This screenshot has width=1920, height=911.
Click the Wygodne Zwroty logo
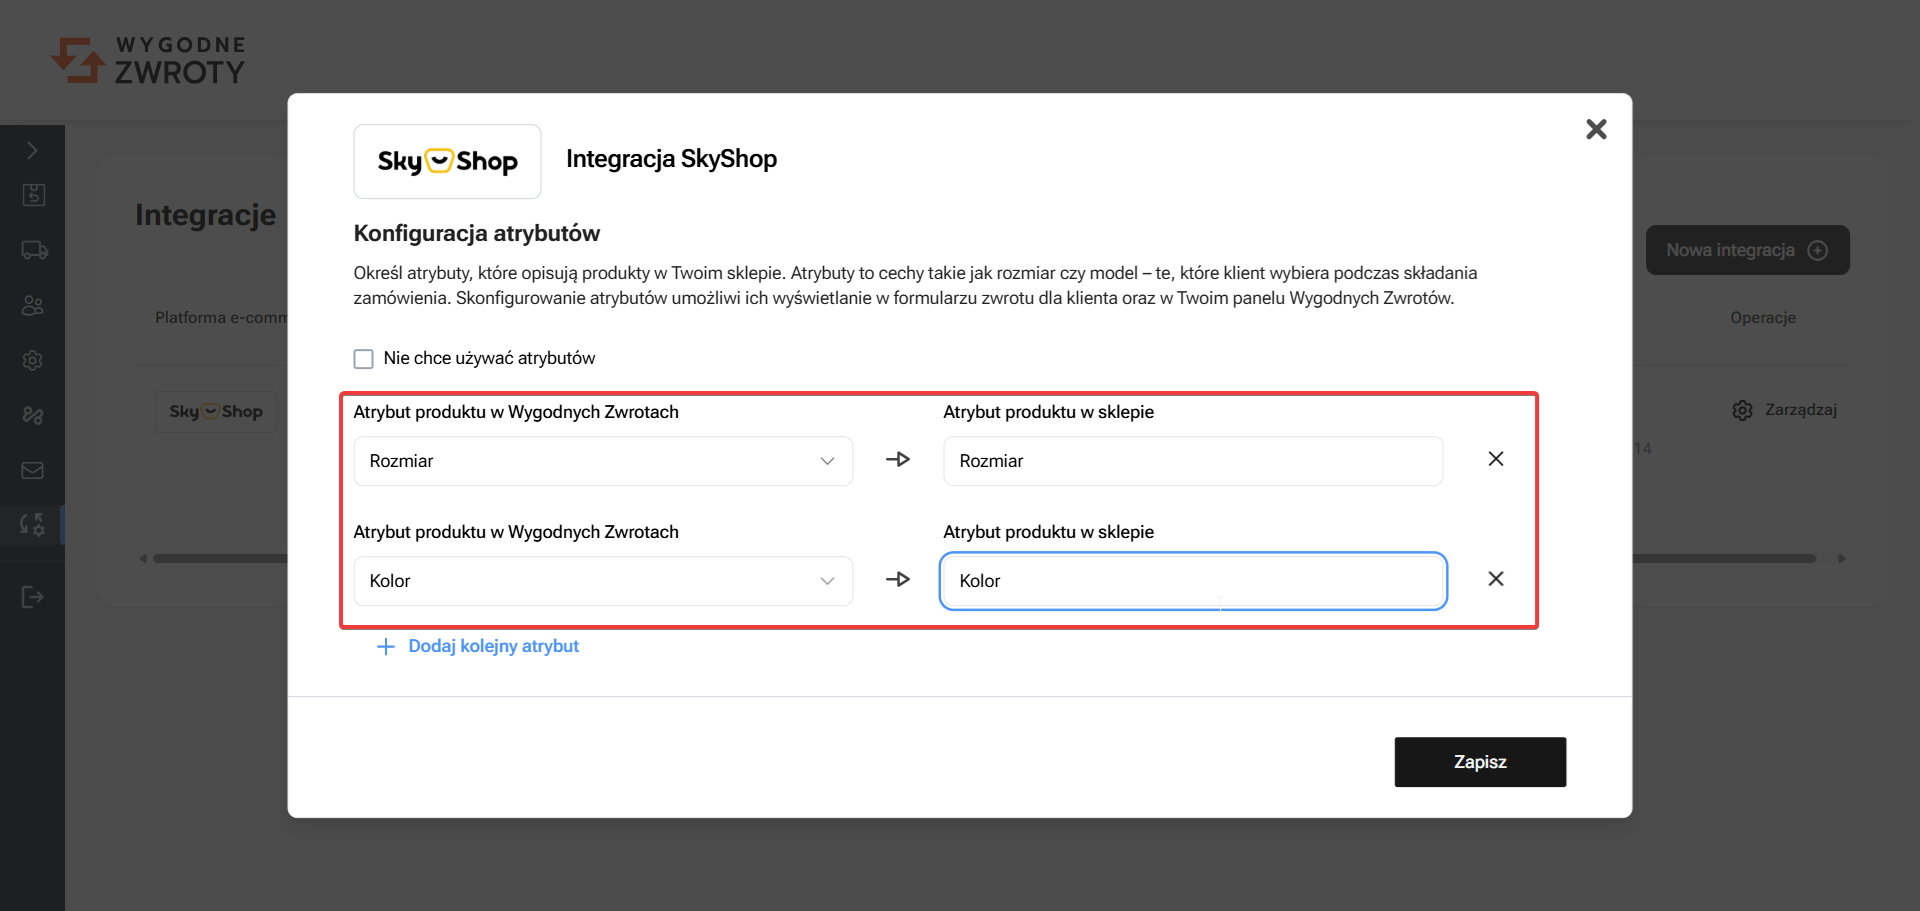pos(148,60)
